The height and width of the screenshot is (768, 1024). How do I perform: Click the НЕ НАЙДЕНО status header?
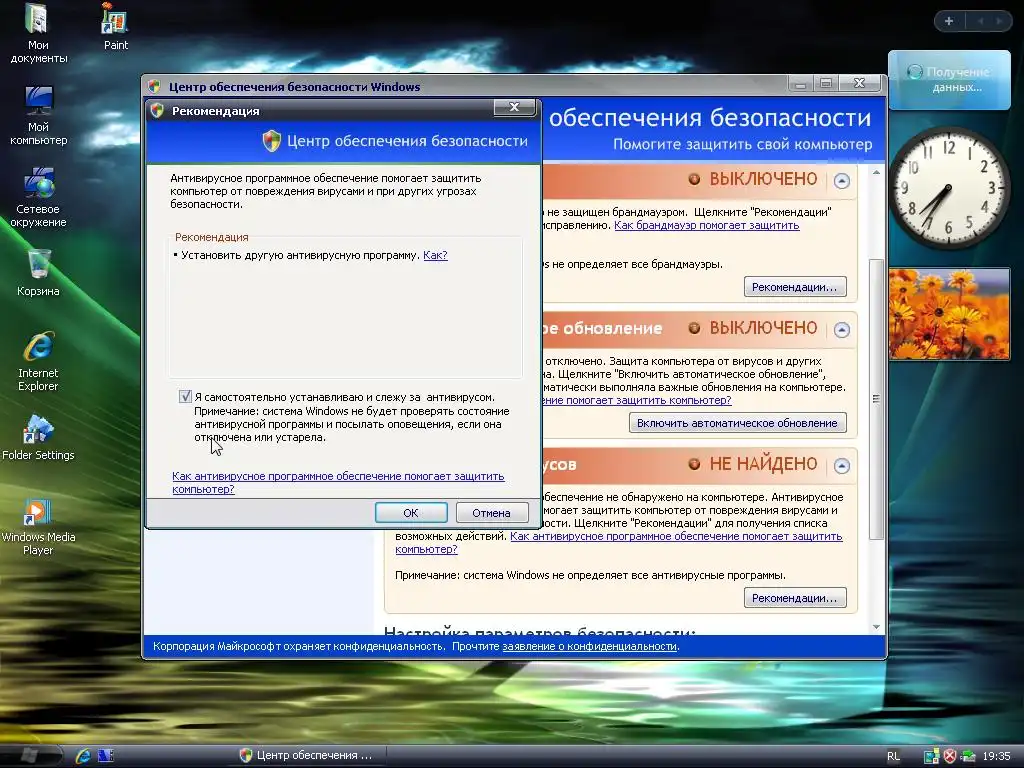752,464
